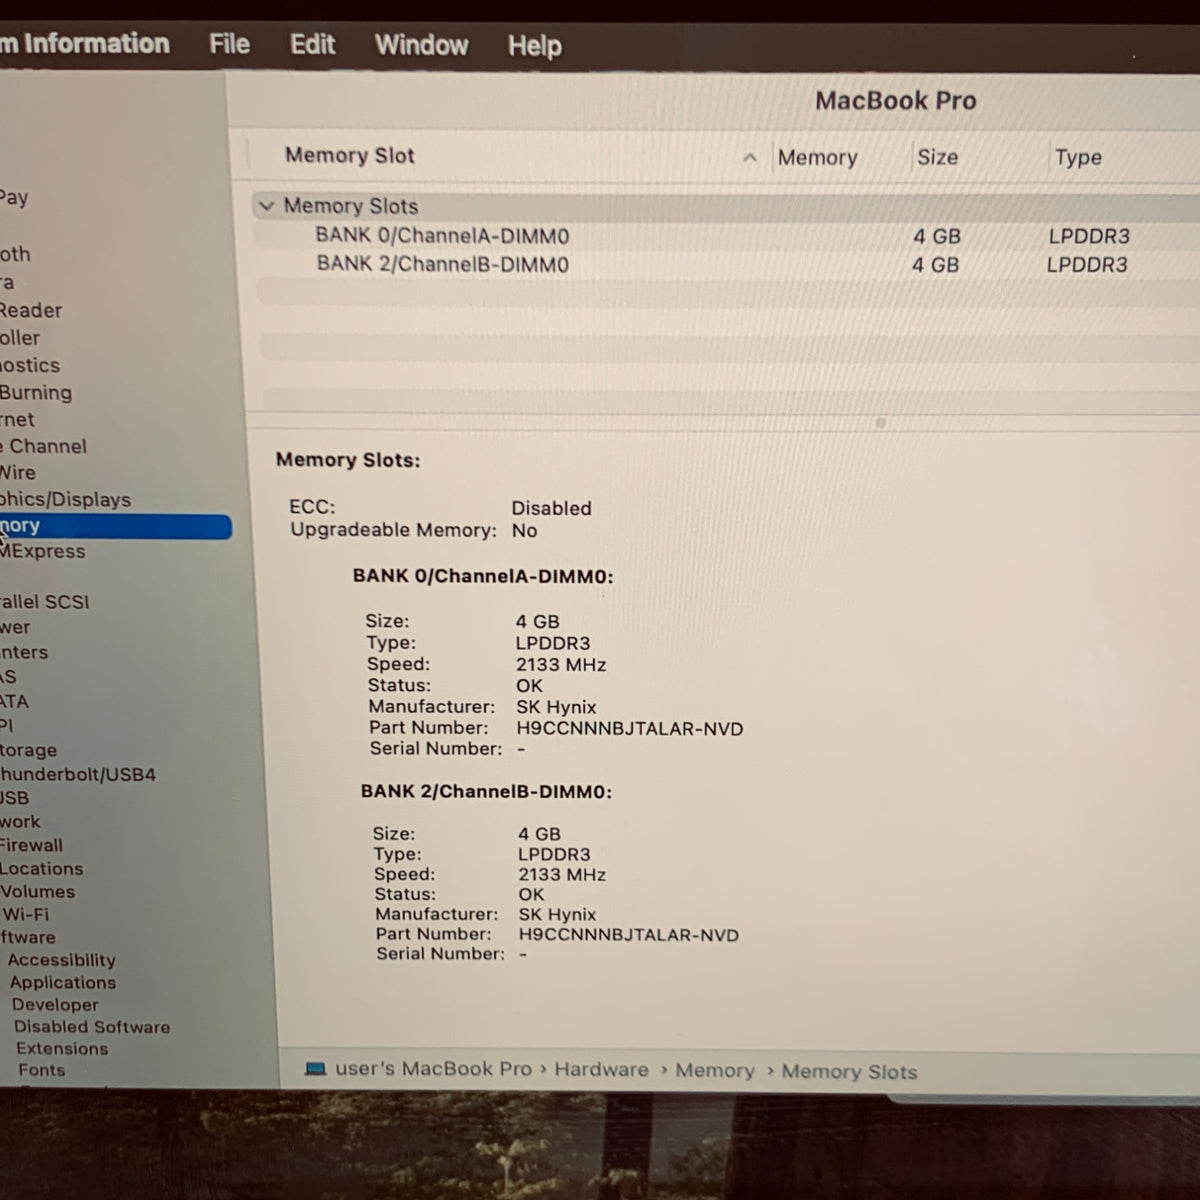This screenshot has height=1200, width=1200.
Task: Select Parallel SCSI in the sidebar
Action: [44, 601]
